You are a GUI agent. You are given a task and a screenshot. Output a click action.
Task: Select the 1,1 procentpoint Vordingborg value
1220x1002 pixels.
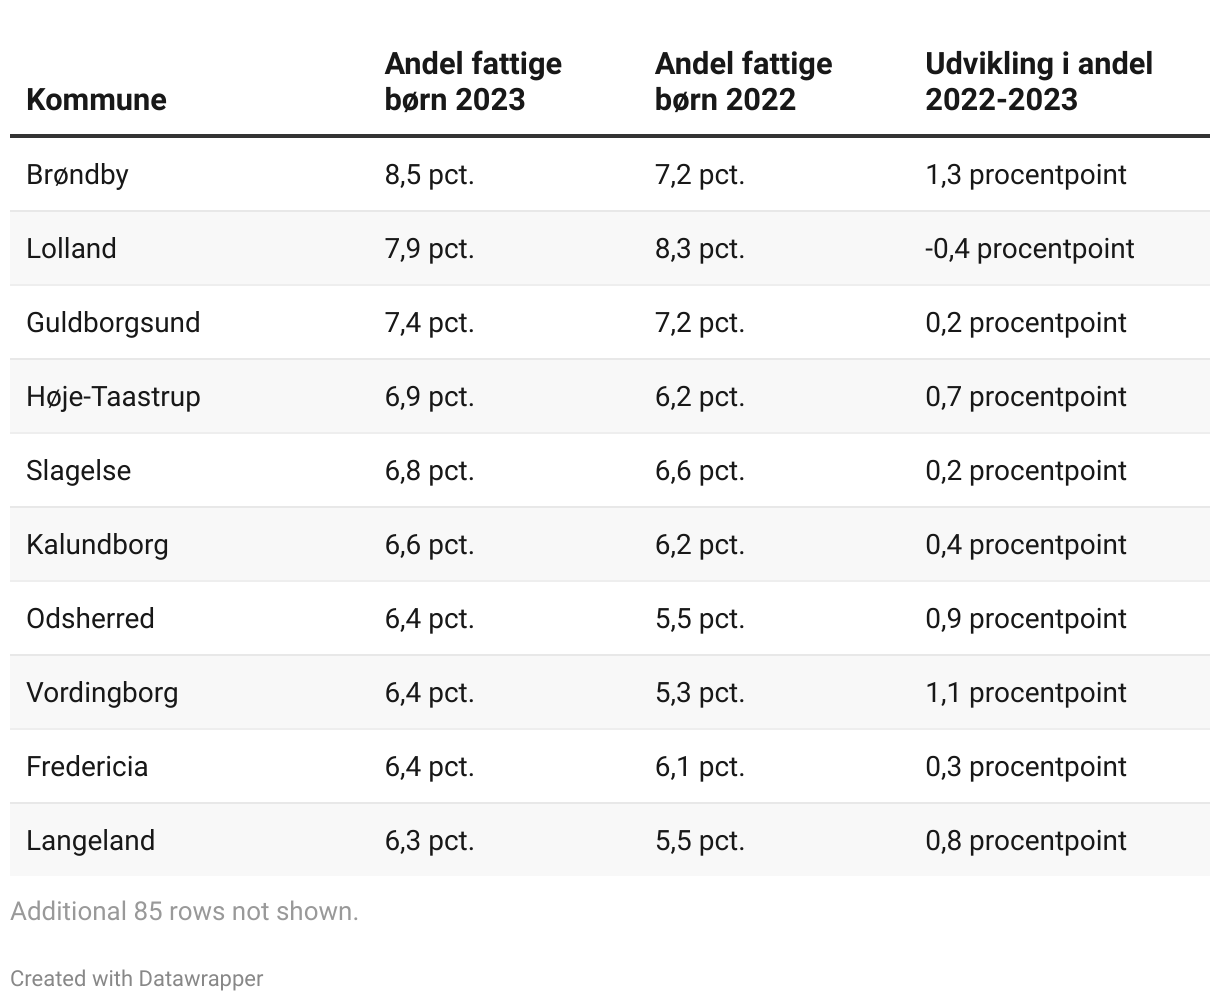pos(1025,692)
